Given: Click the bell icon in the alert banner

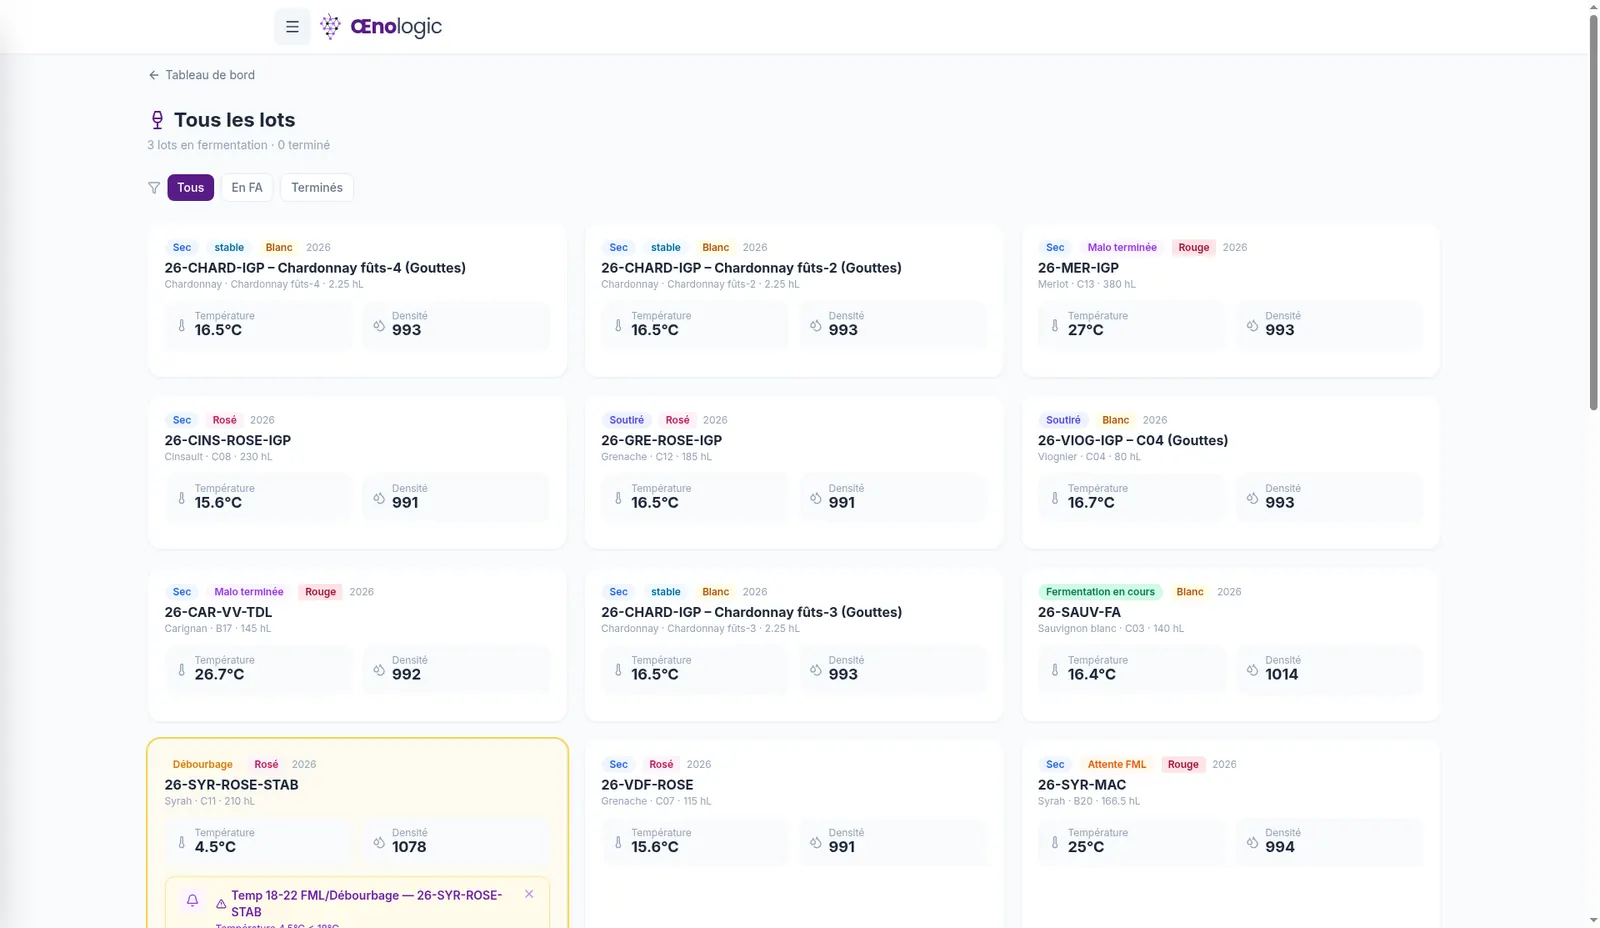Looking at the screenshot, I should click(193, 900).
